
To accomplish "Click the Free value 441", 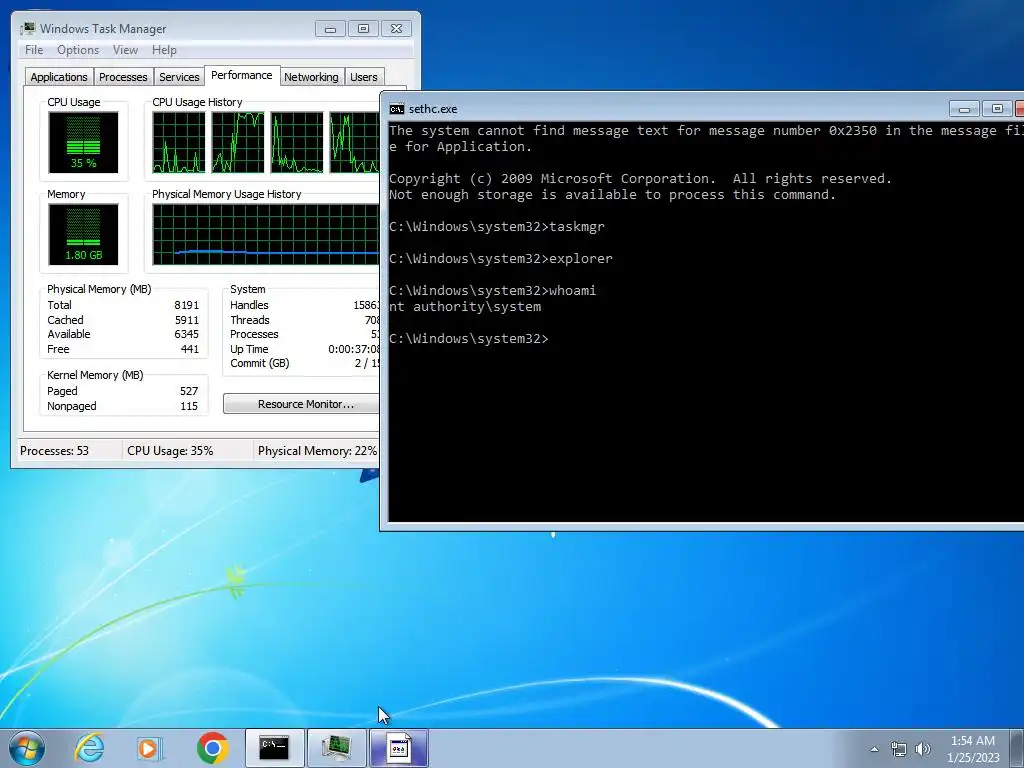I will [189, 349].
